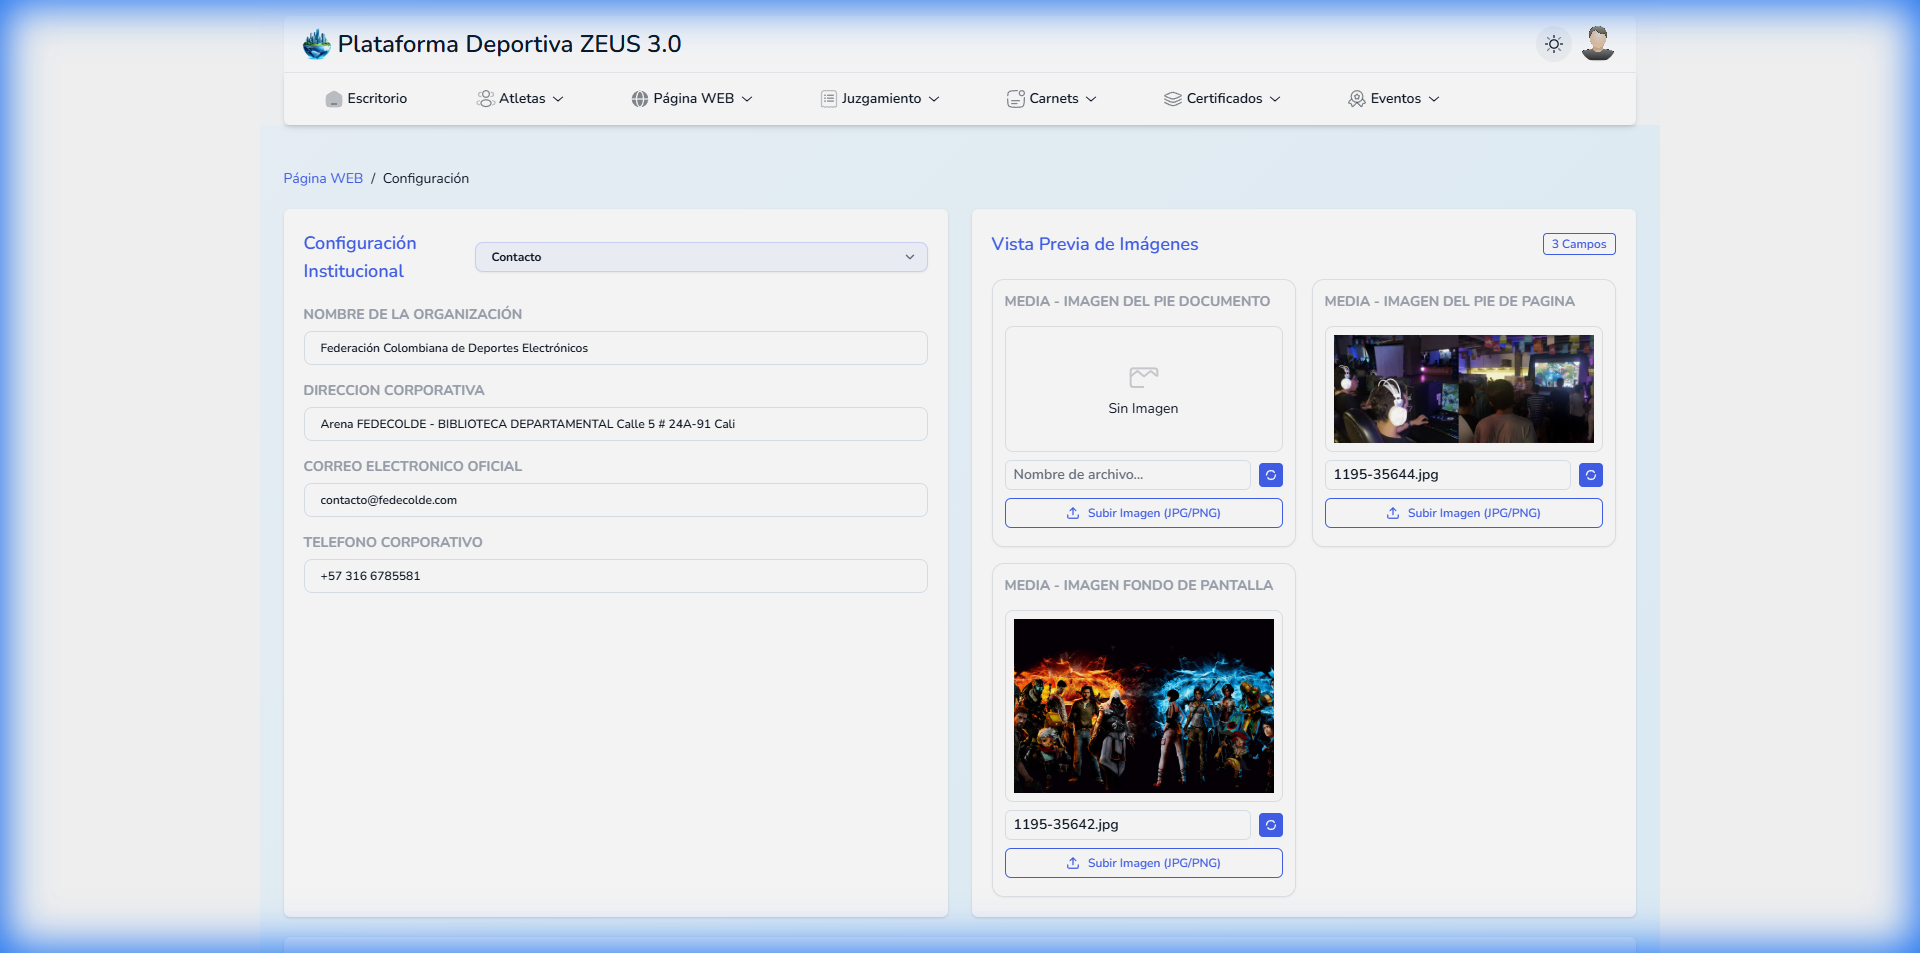Click the Sin Imagen placeholder icon
The image size is (1920, 953).
(1143, 378)
